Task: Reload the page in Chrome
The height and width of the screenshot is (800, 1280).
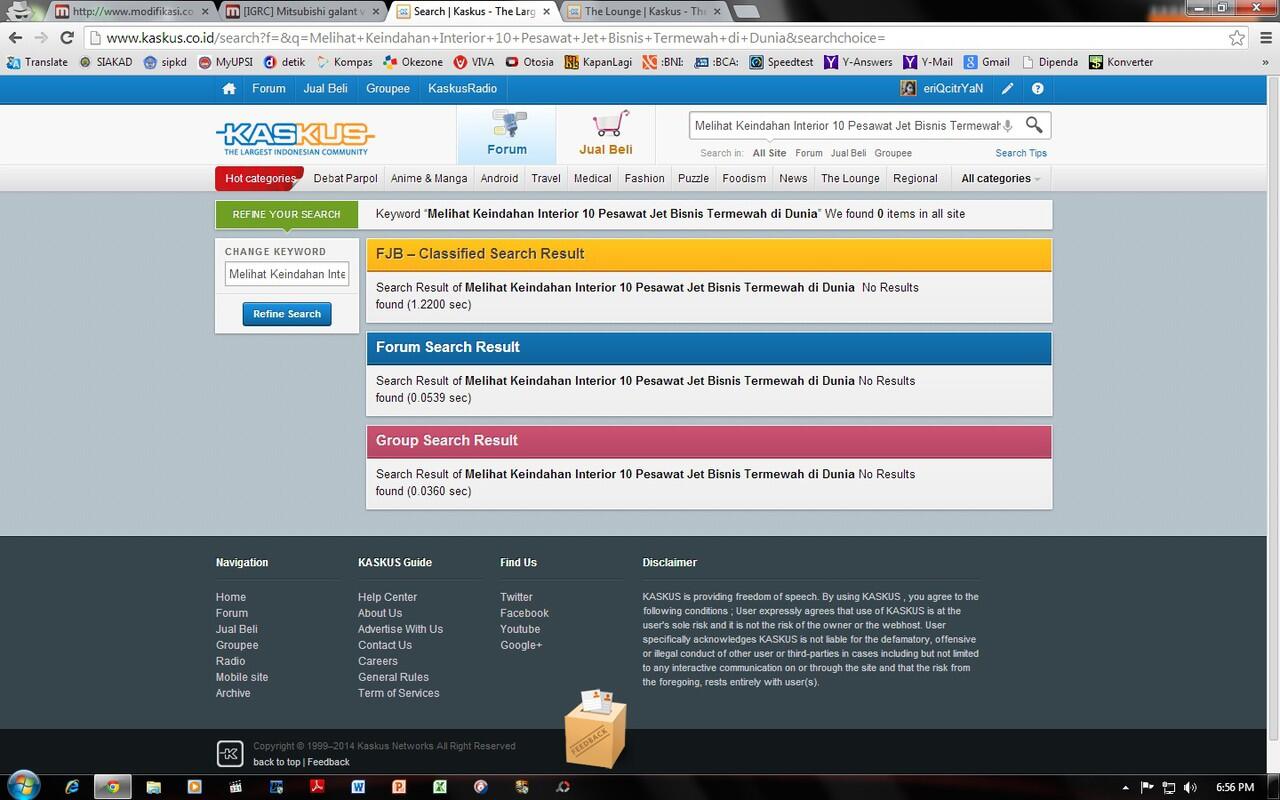Action: (66, 37)
